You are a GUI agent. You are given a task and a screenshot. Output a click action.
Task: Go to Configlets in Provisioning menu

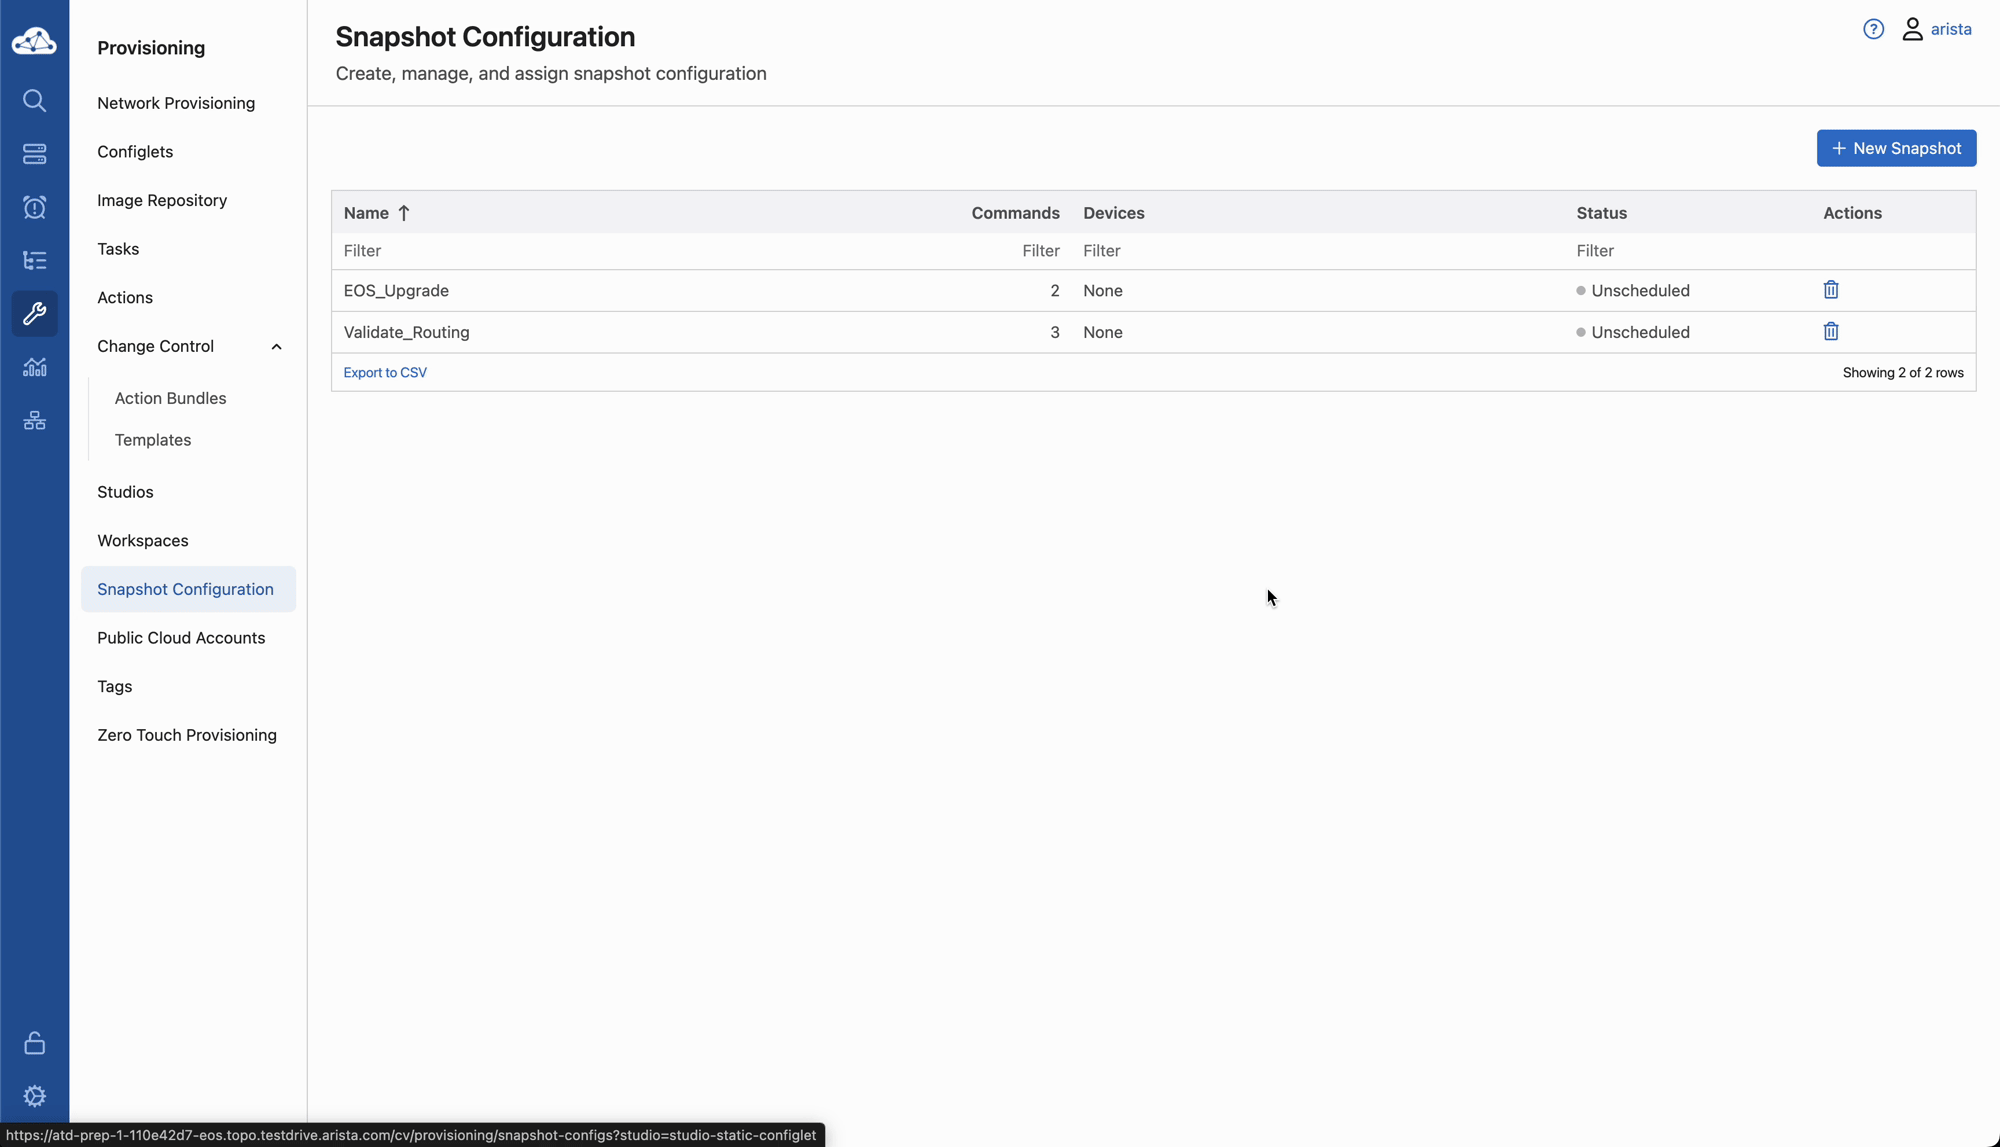(x=135, y=152)
